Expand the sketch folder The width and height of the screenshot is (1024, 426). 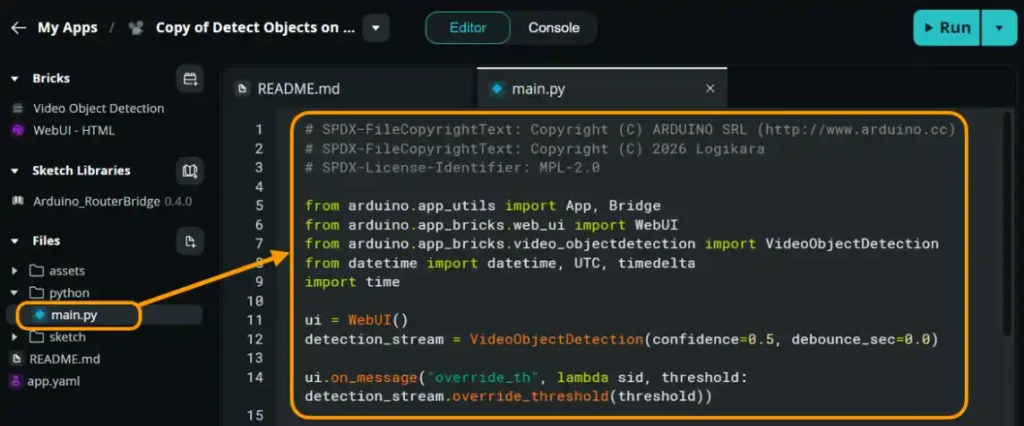click(x=14, y=337)
